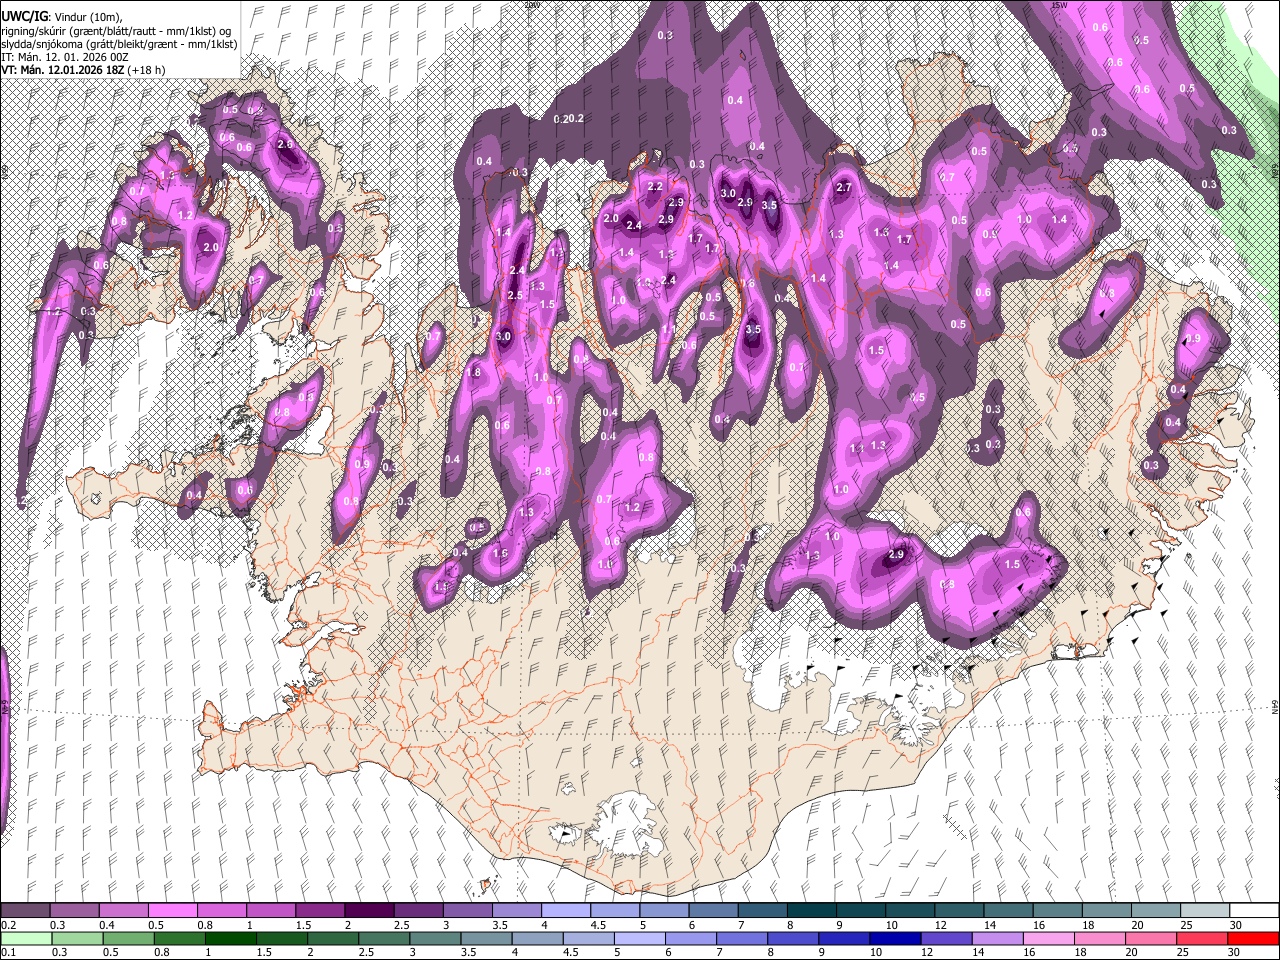Screen dimensions: 1280x960
Task: Click the deep blue swatch labeled 10 on lower scale
Action: (894, 939)
